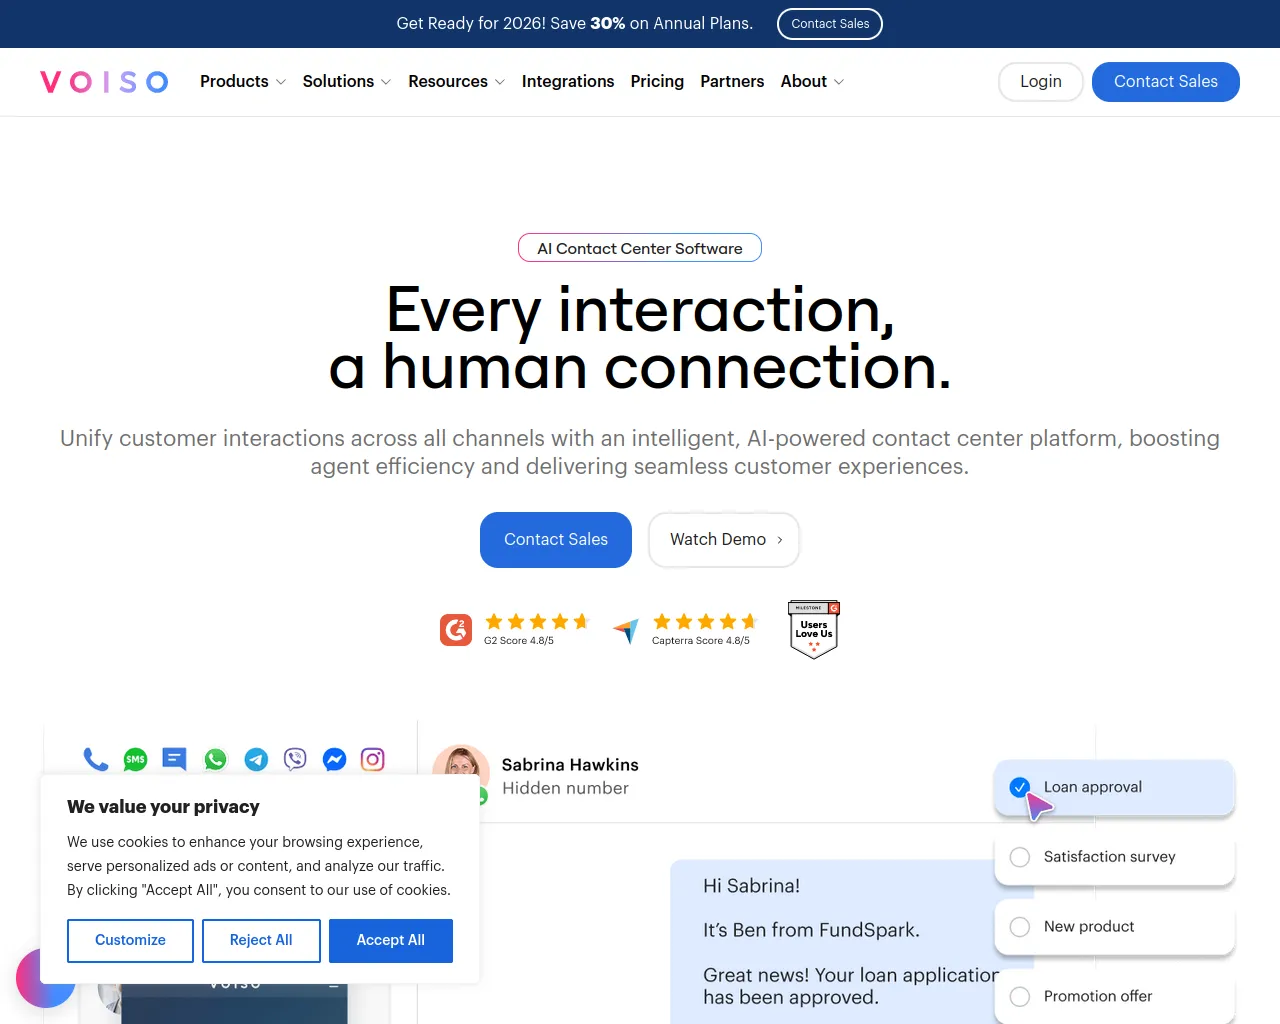Open the Instagram channel icon
The height and width of the screenshot is (1024, 1280).
click(x=373, y=760)
